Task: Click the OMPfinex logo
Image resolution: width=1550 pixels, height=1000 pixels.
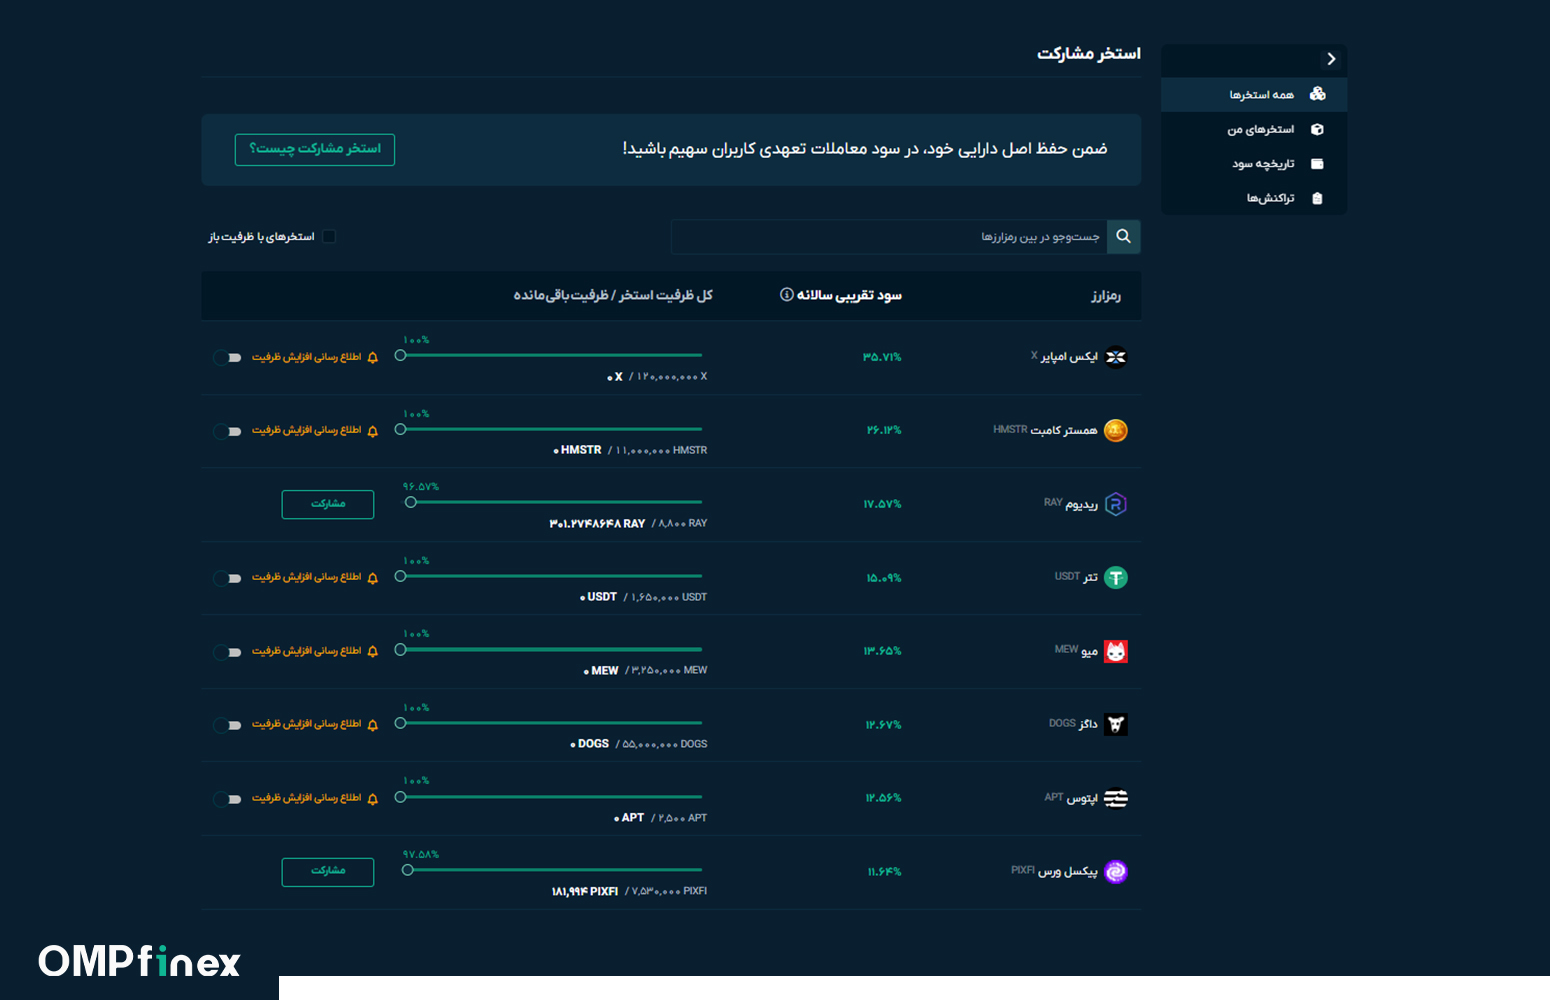Action: point(139,961)
